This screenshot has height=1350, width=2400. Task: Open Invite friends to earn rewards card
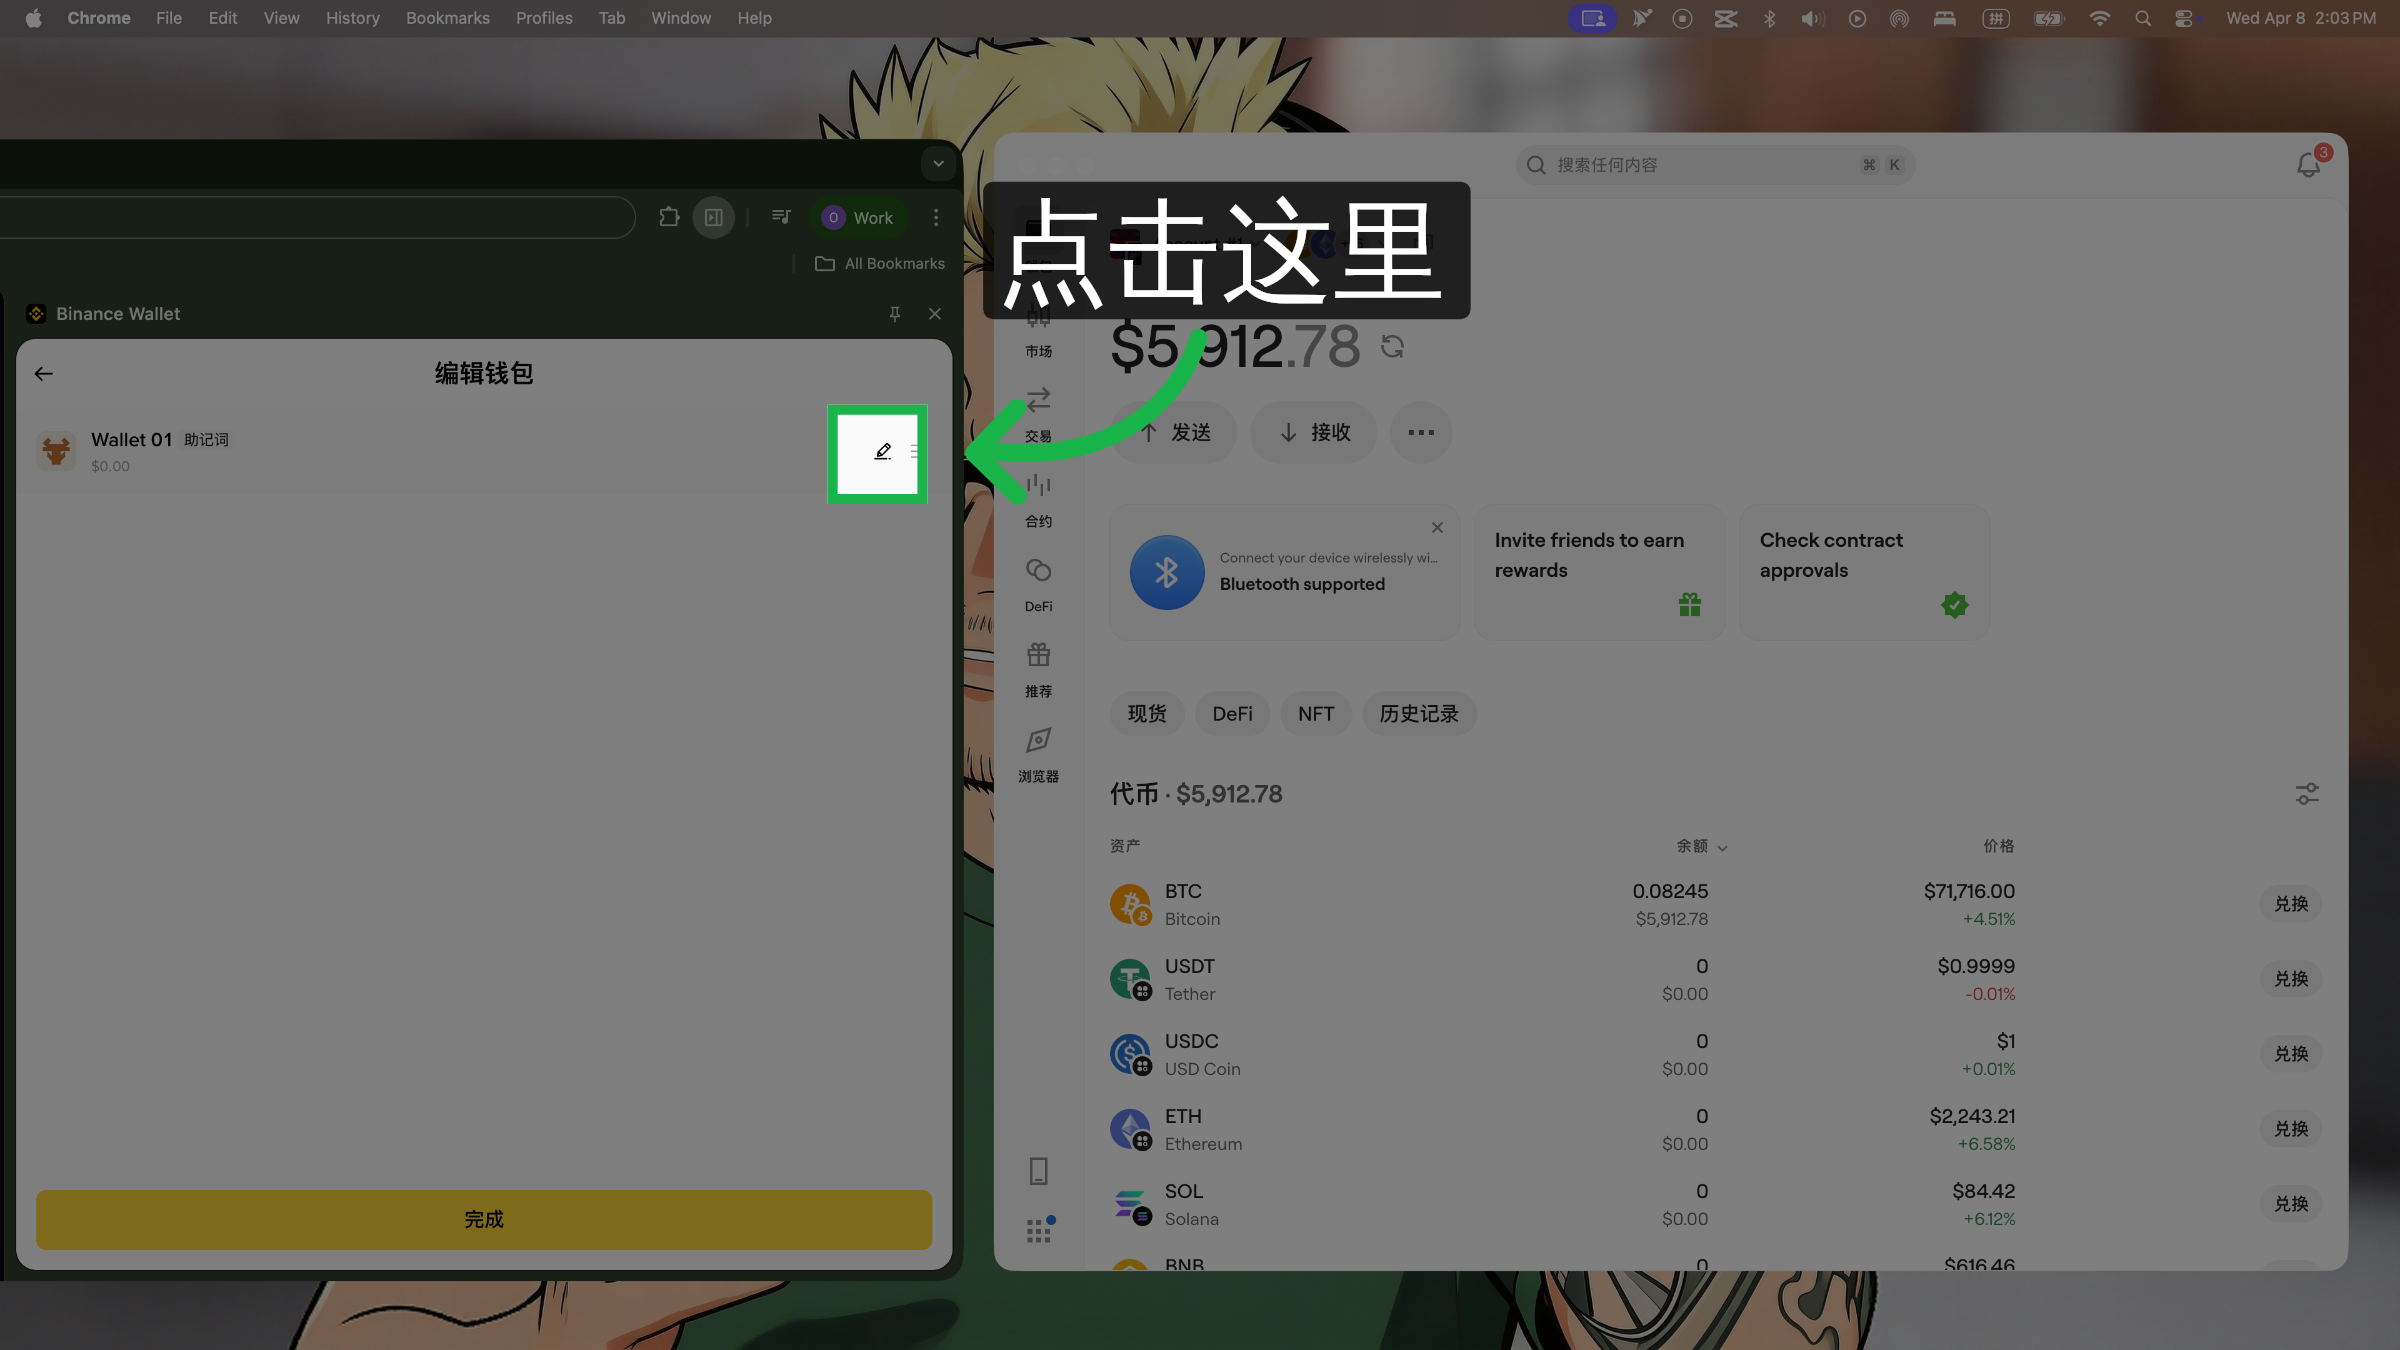point(1599,572)
